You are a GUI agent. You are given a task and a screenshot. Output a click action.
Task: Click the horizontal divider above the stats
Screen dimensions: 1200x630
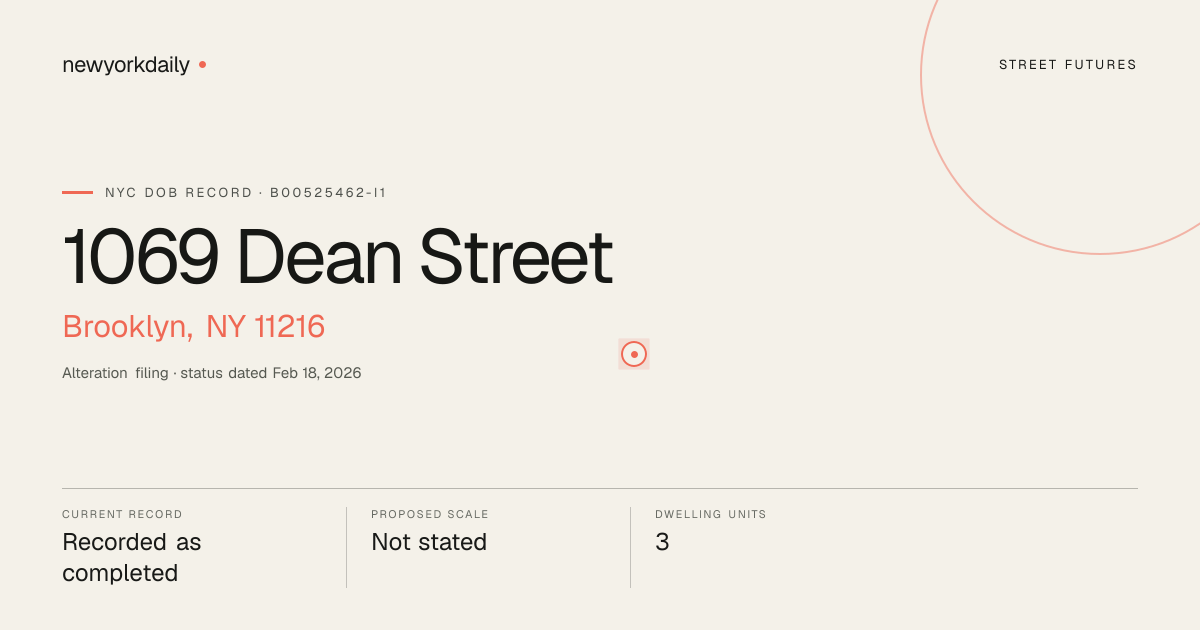600,488
